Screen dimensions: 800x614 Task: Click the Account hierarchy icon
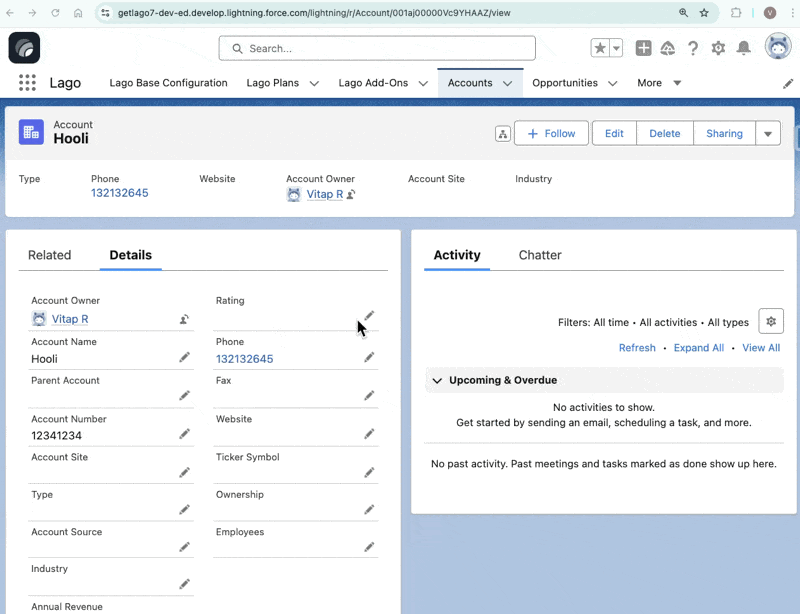(x=503, y=134)
